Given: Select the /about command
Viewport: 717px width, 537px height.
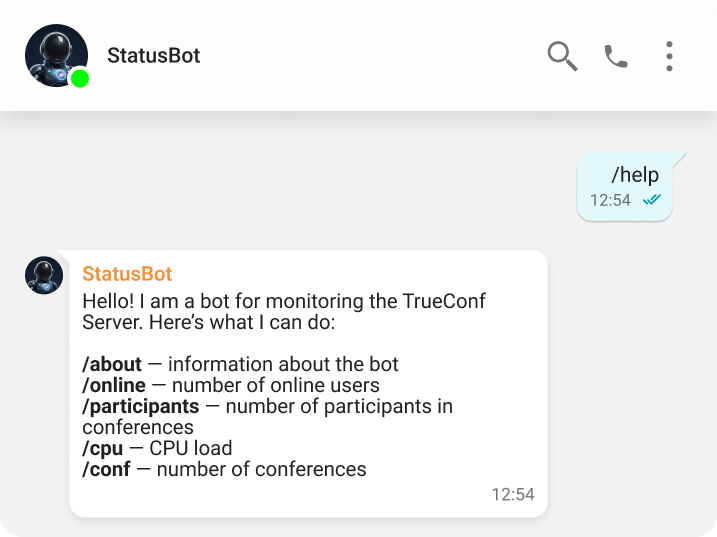Looking at the screenshot, I should (x=112, y=364).
